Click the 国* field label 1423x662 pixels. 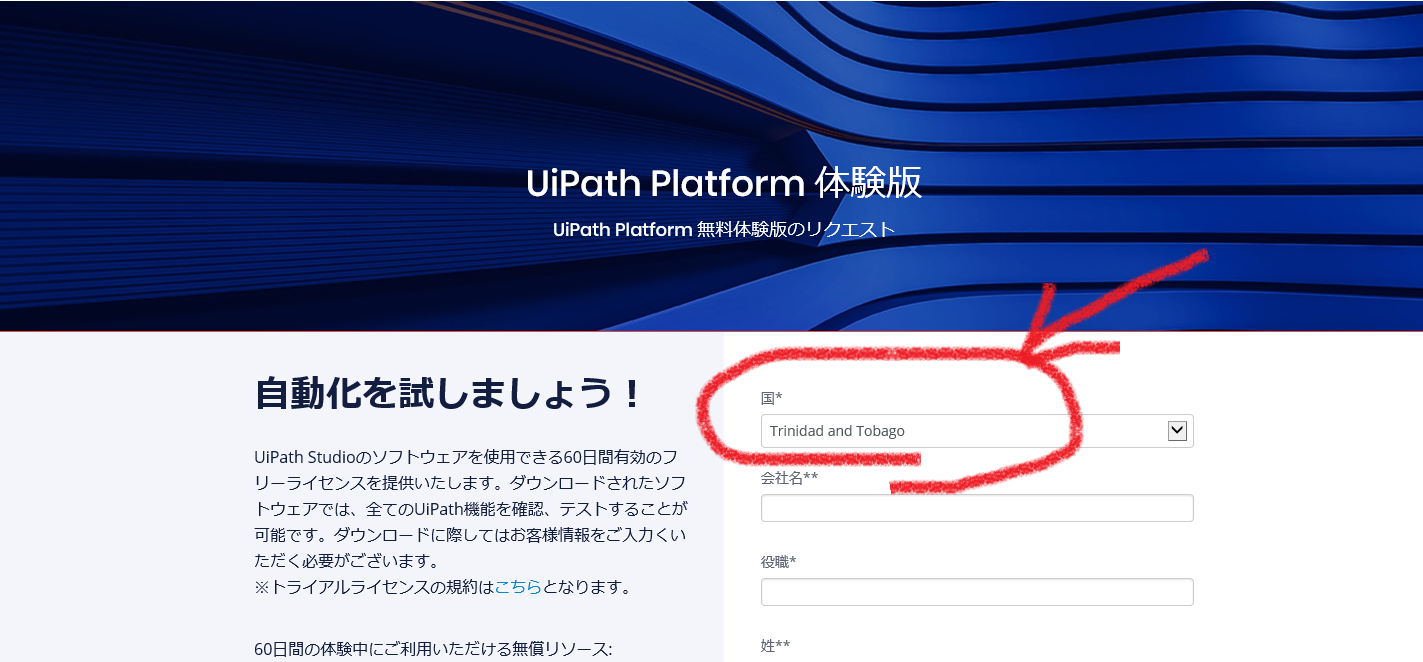[771, 398]
